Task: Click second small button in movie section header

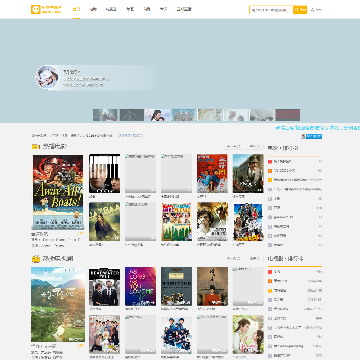Action: pyautogui.click(x=255, y=146)
